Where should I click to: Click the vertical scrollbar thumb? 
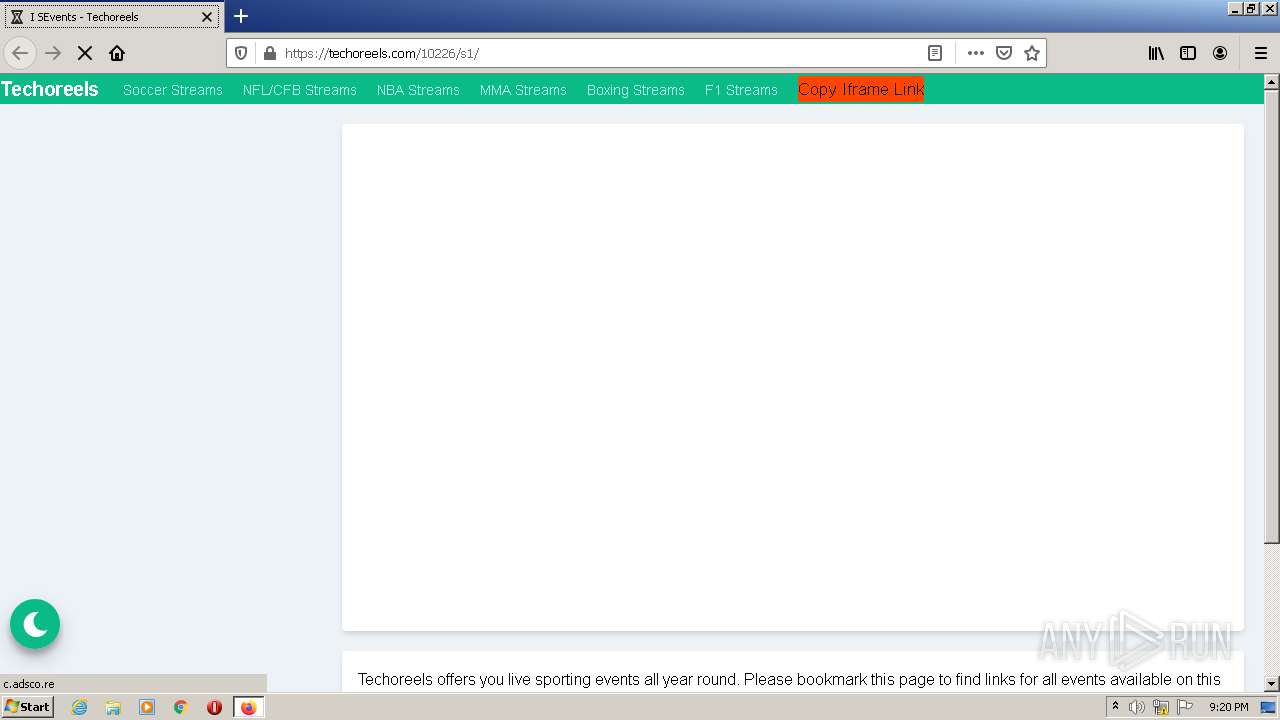pos(1272,316)
